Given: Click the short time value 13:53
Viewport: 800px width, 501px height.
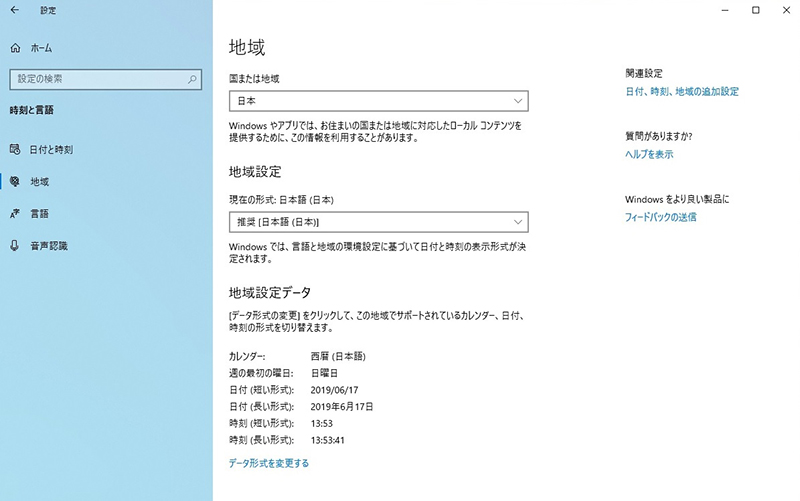Looking at the screenshot, I should (321, 423).
